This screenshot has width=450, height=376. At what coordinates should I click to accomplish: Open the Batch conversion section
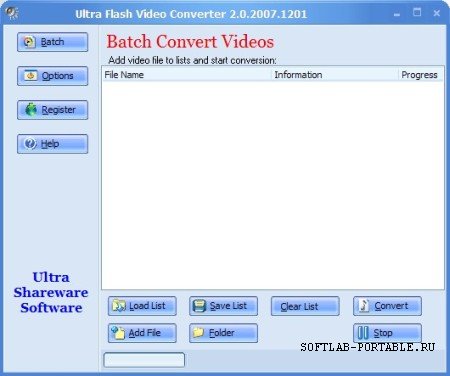(53, 42)
